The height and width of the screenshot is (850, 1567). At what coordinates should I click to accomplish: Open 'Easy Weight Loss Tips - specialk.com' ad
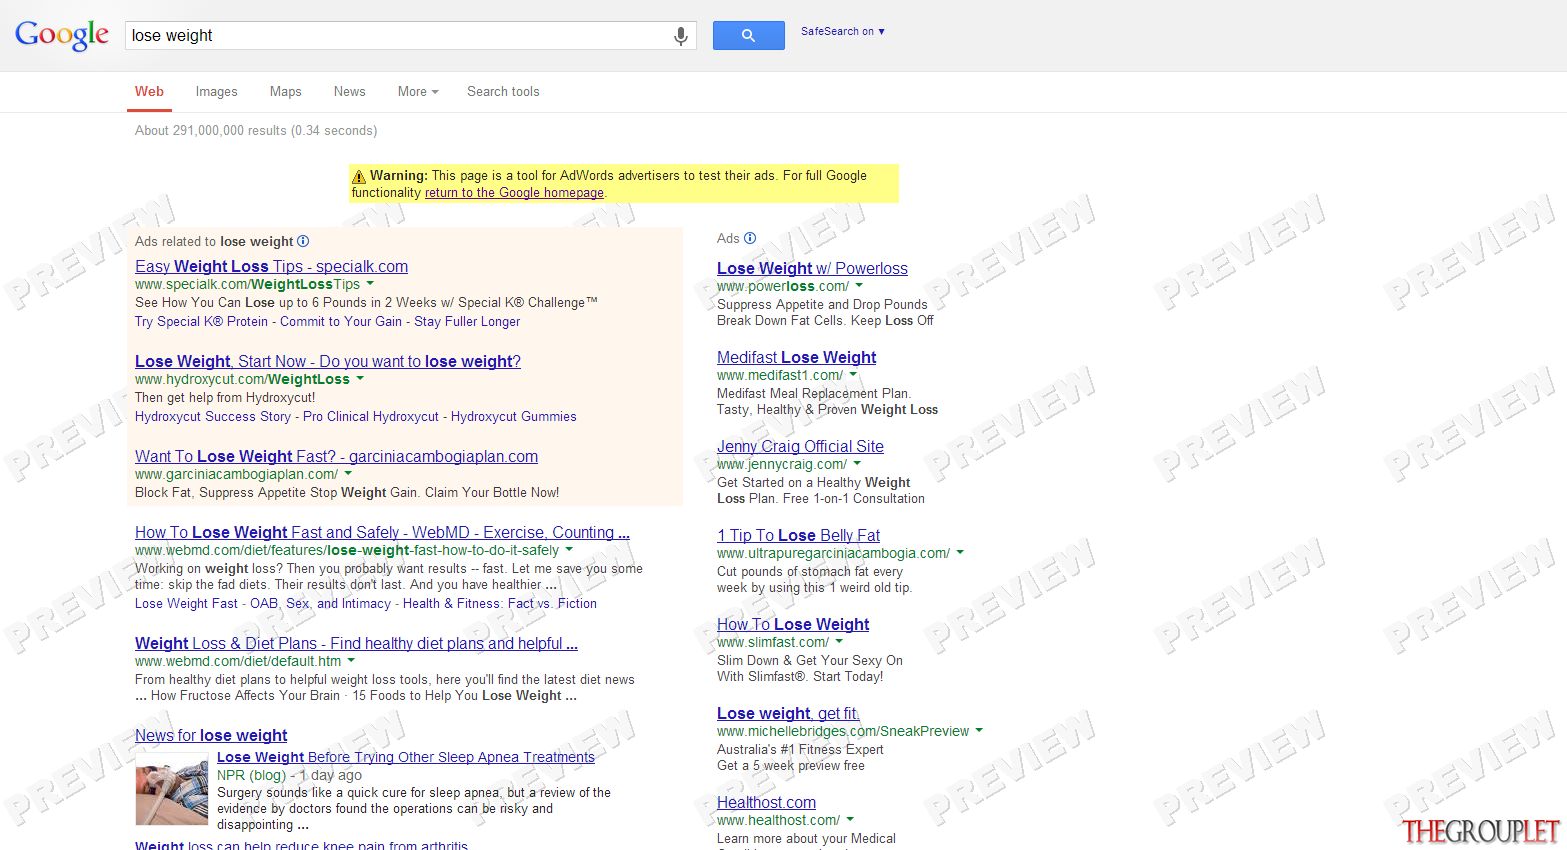271,266
